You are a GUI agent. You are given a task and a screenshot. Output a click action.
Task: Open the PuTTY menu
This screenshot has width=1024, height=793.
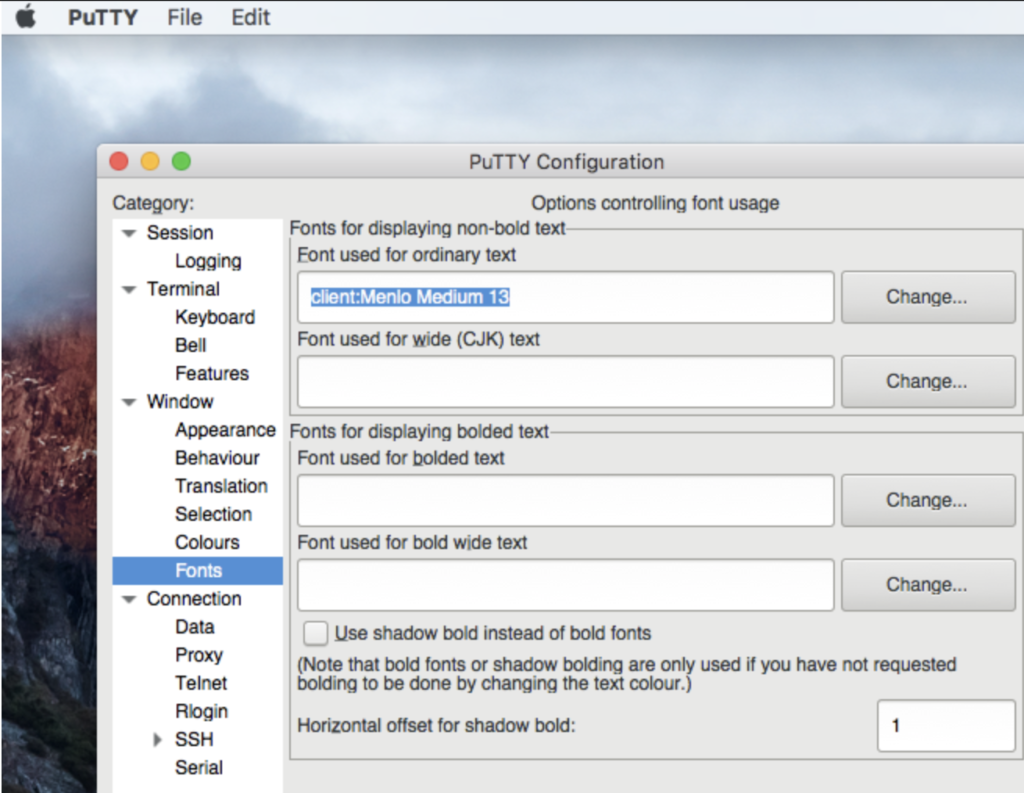[101, 16]
